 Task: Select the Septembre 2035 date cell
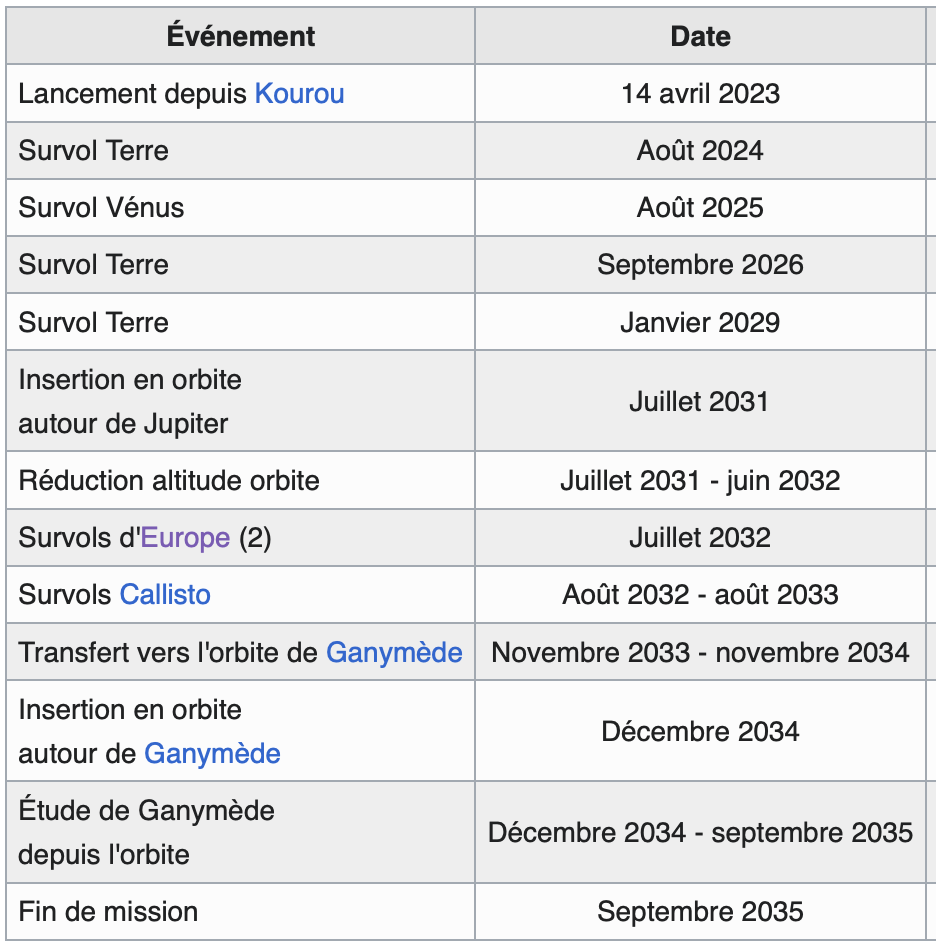(x=700, y=912)
